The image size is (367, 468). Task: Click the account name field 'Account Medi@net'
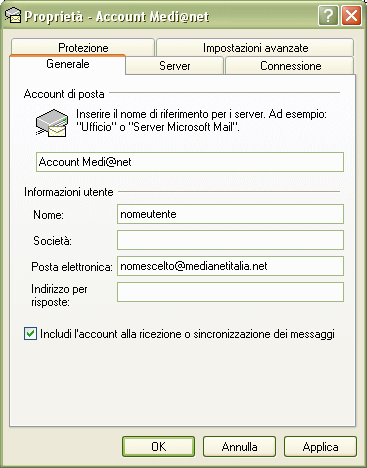click(x=190, y=162)
